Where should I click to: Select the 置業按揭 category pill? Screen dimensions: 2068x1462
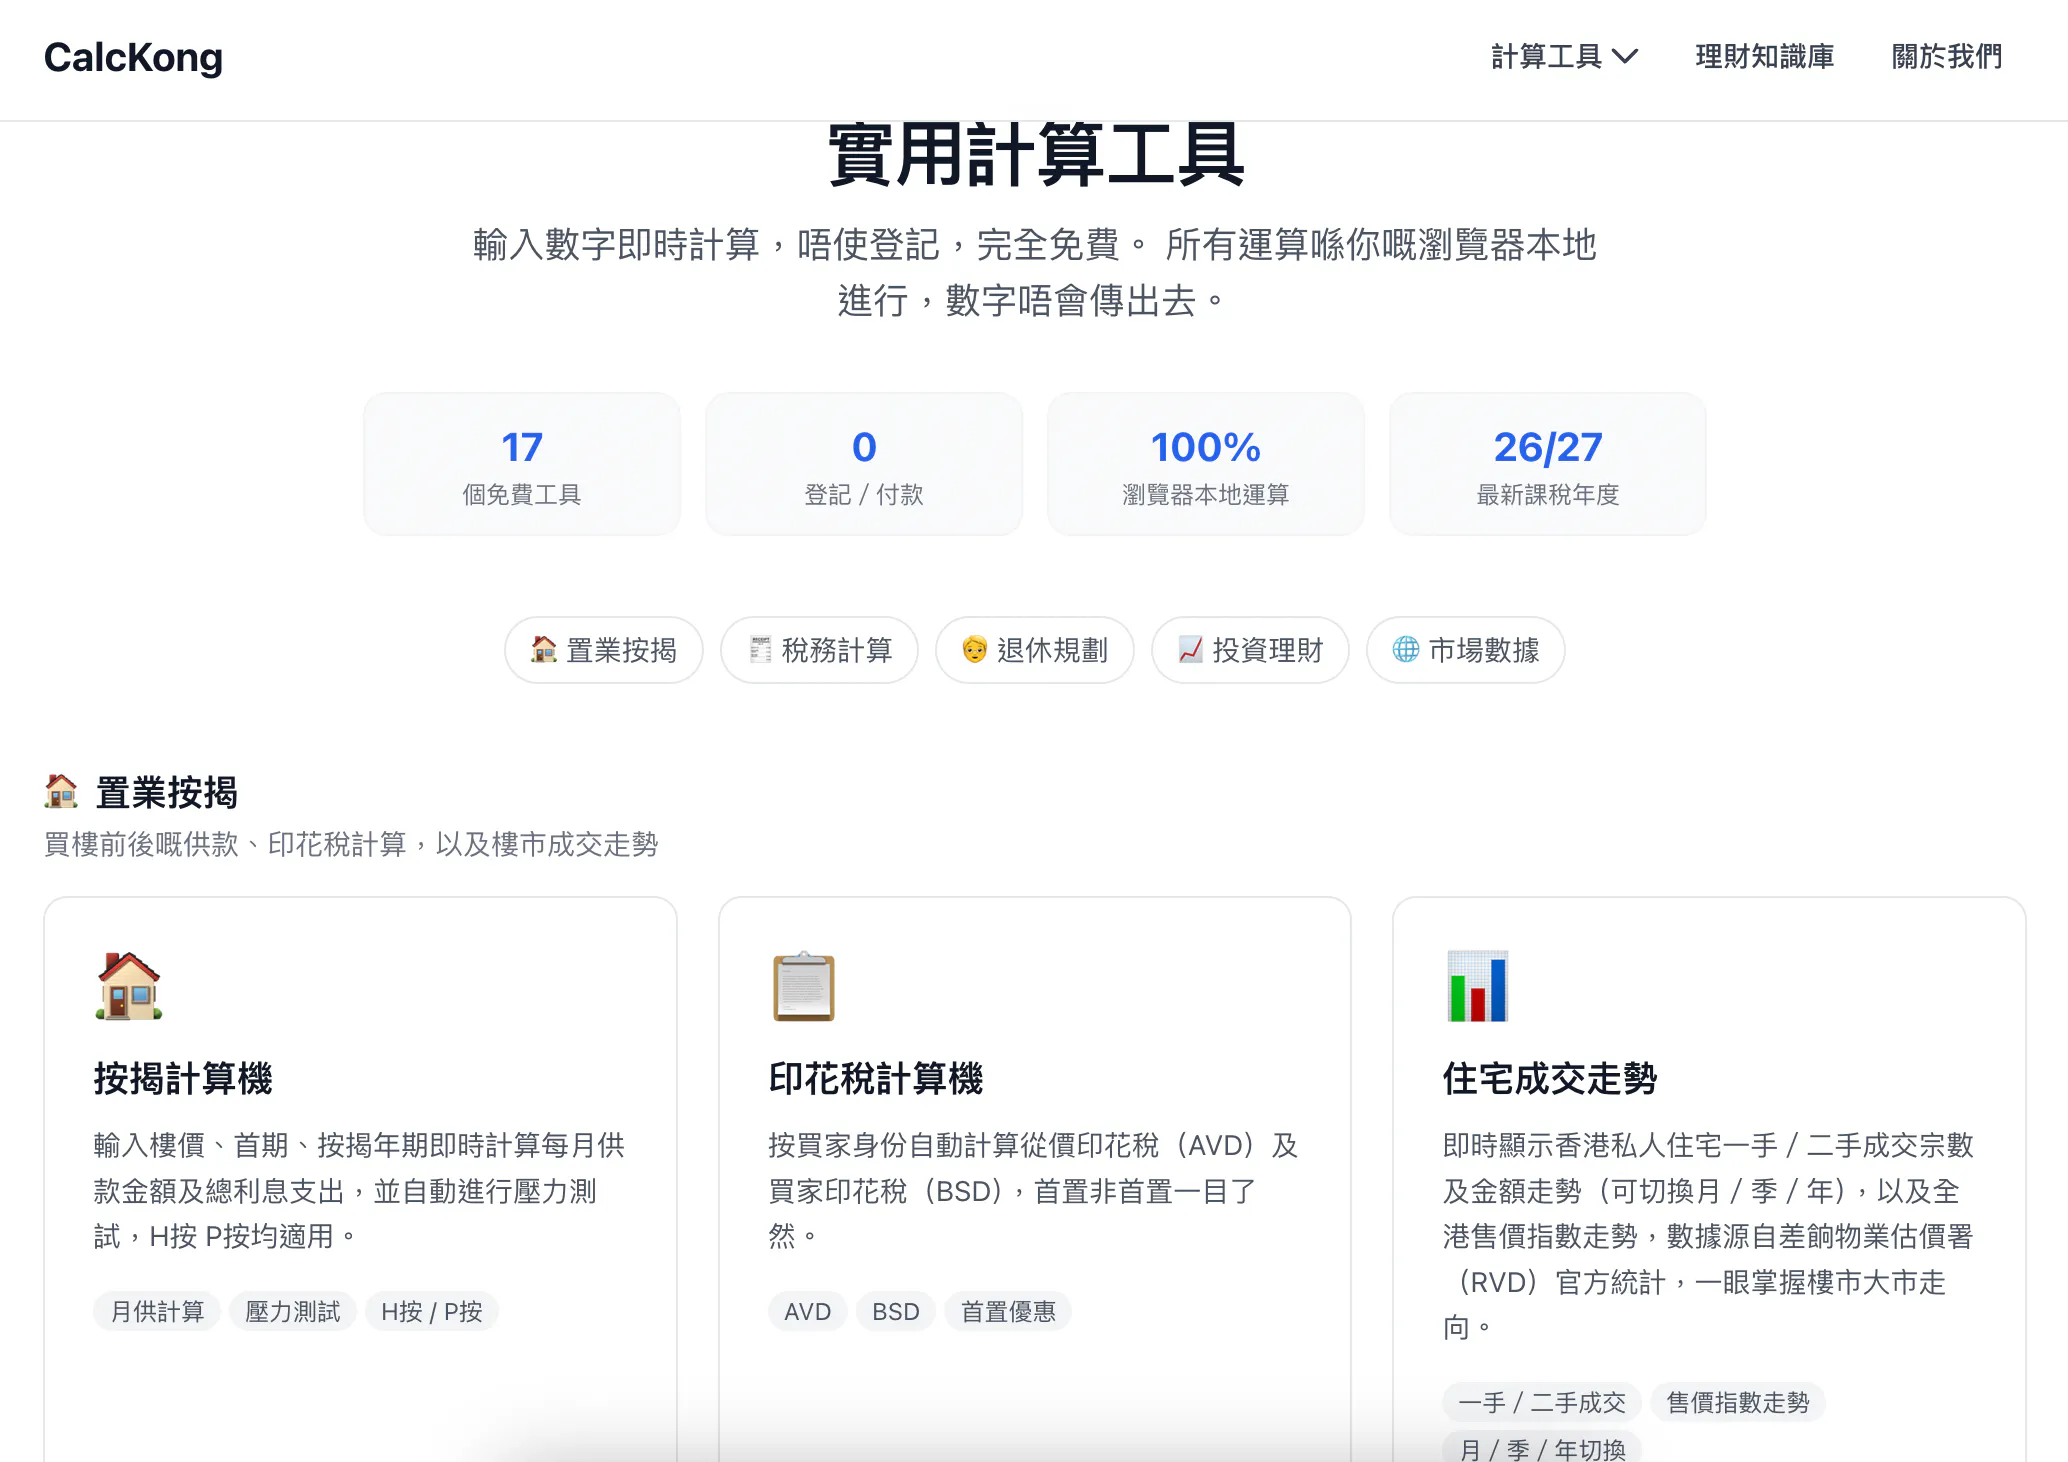pos(604,650)
